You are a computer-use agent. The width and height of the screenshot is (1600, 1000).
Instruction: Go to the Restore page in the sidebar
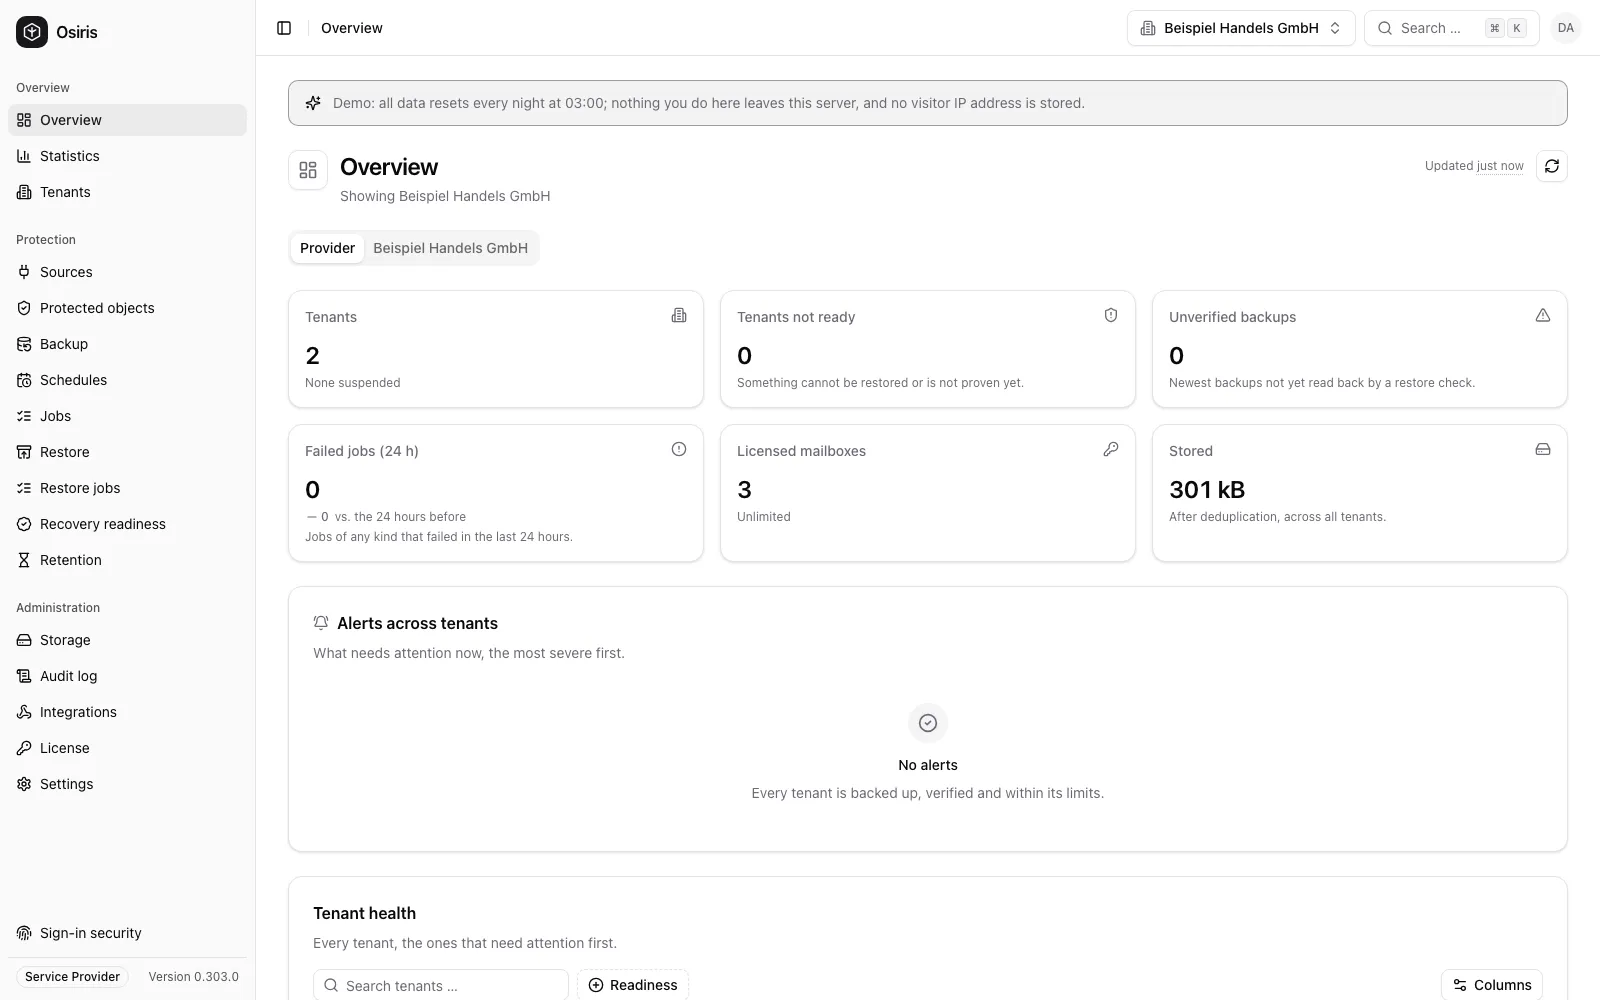click(127, 452)
